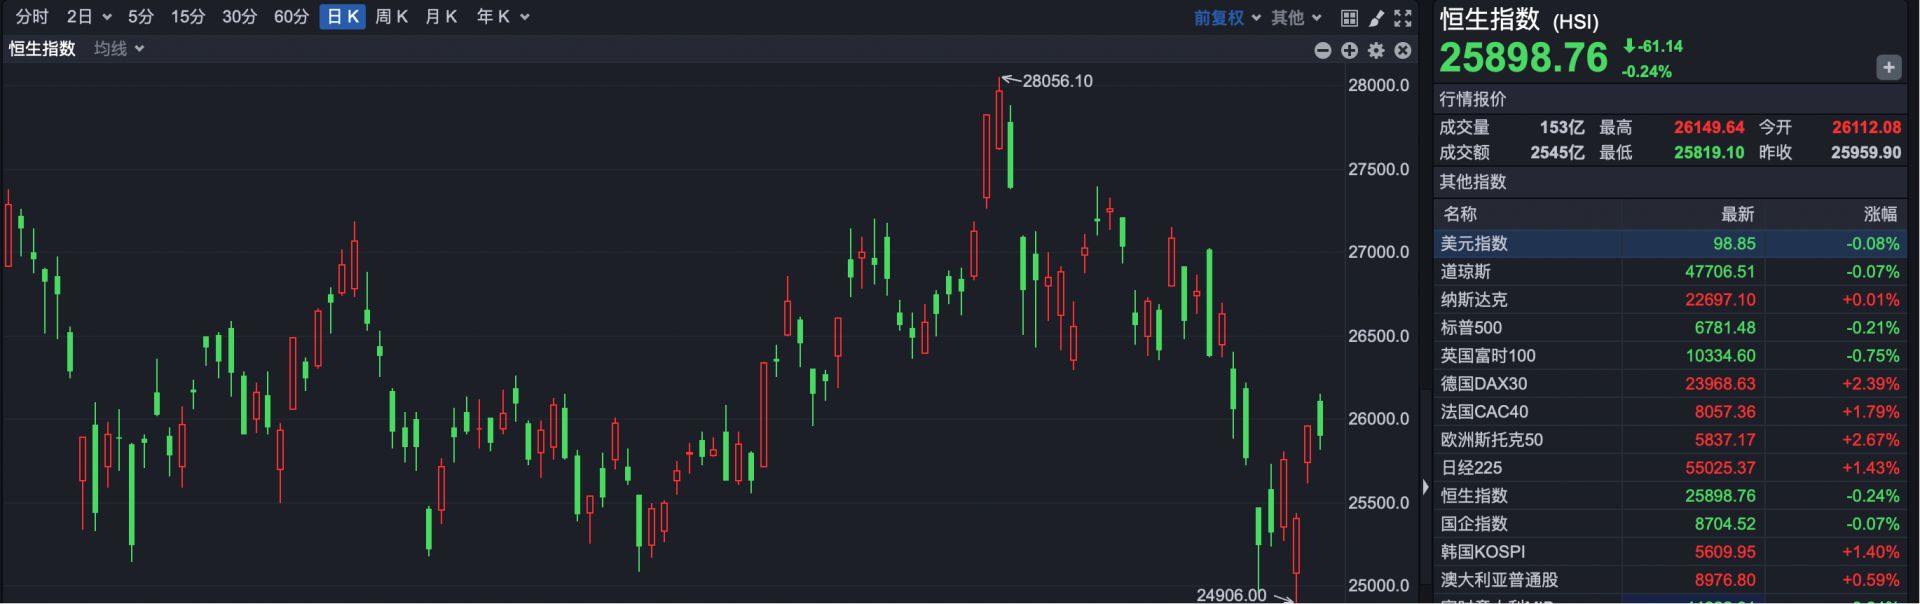Screen dimensions: 1920x604
Task: Switch to 周K weekly chart tab
Action: click(x=391, y=17)
